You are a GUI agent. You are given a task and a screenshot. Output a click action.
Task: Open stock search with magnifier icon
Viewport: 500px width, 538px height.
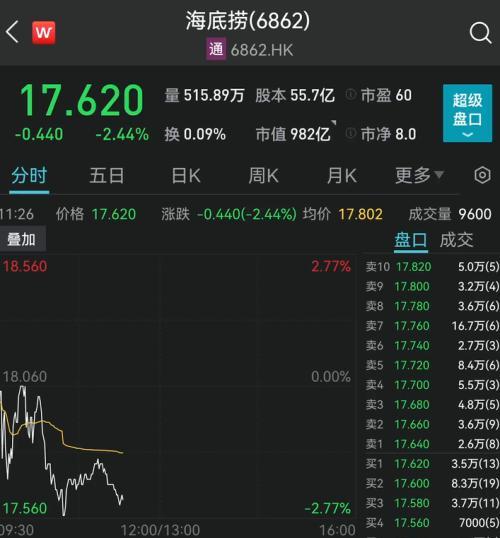(x=480, y=33)
